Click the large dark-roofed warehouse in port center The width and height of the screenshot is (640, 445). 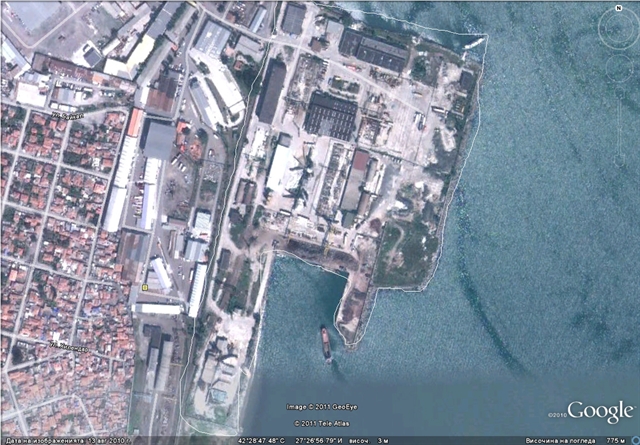click(331, 116)
